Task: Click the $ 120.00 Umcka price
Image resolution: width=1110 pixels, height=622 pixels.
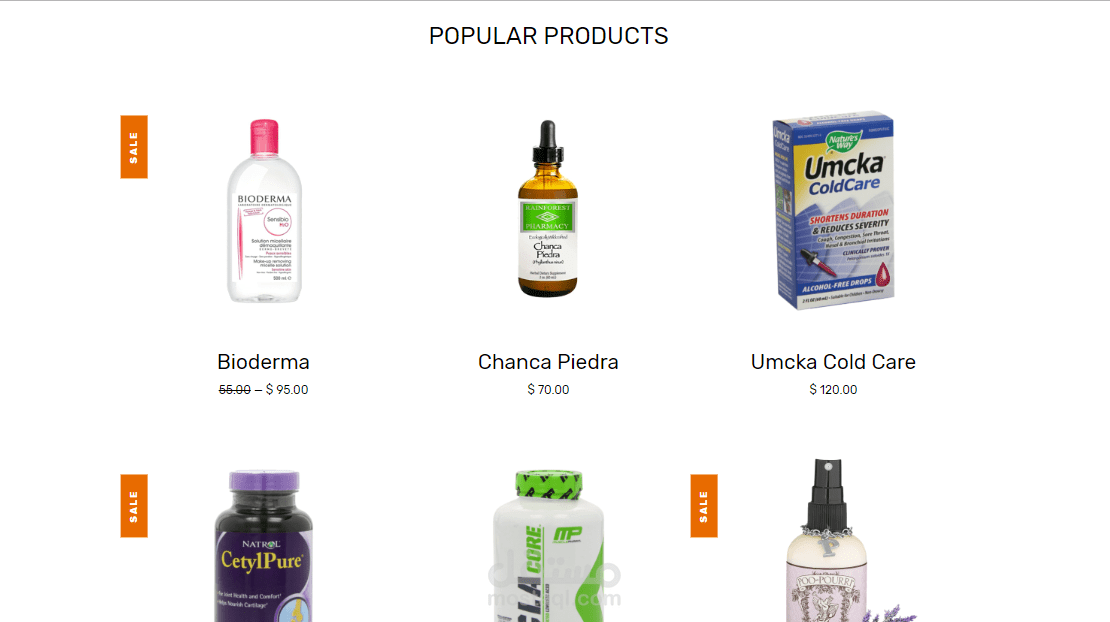Action: (833, 390)
